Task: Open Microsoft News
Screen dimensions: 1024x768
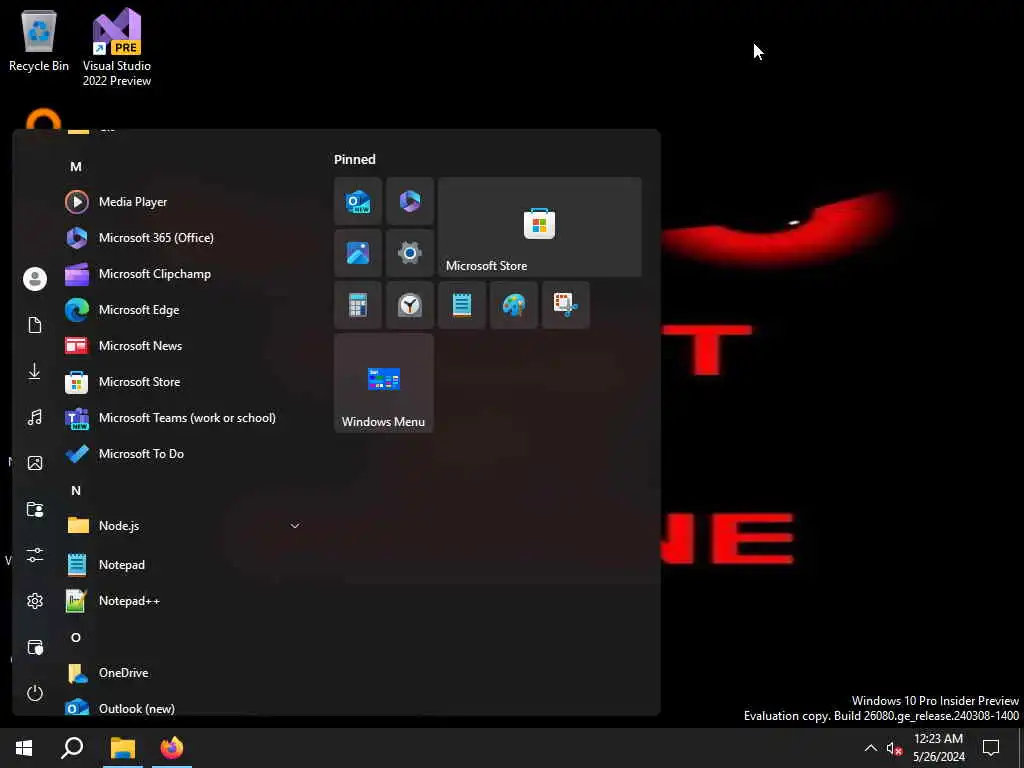Action: point(183,345)
